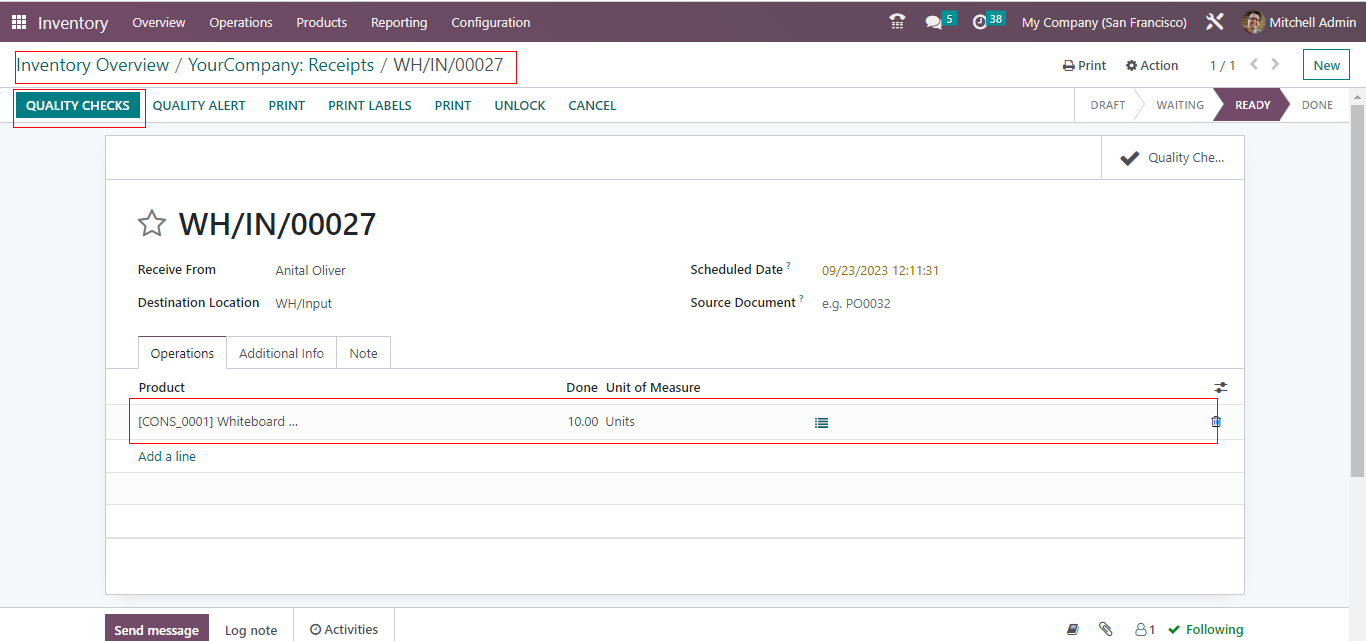Click the phone VoIP icon
1366x641 pixels.
tap(897, 22)
